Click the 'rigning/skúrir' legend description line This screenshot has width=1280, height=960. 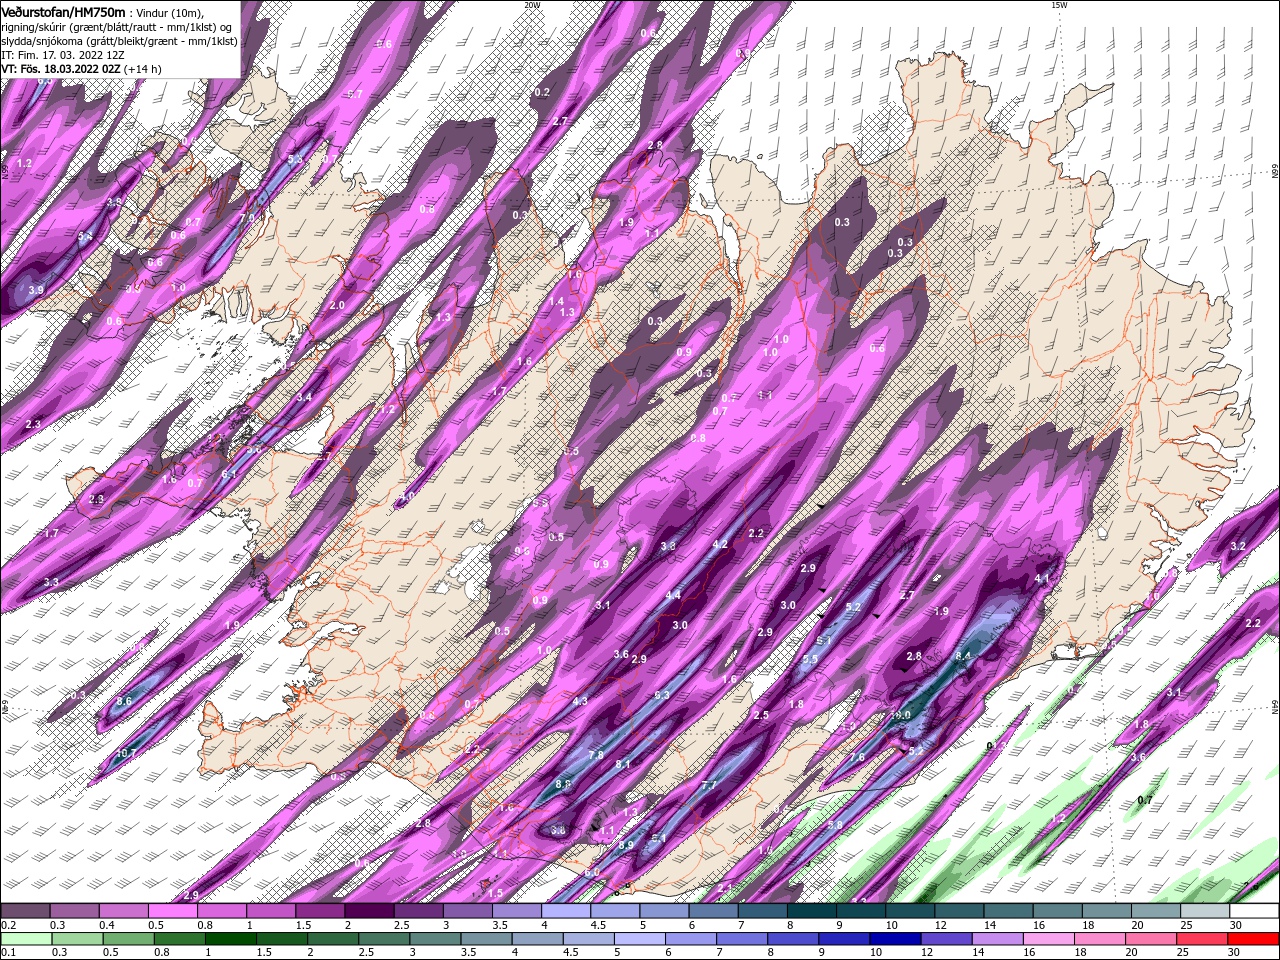pos(116,27)
